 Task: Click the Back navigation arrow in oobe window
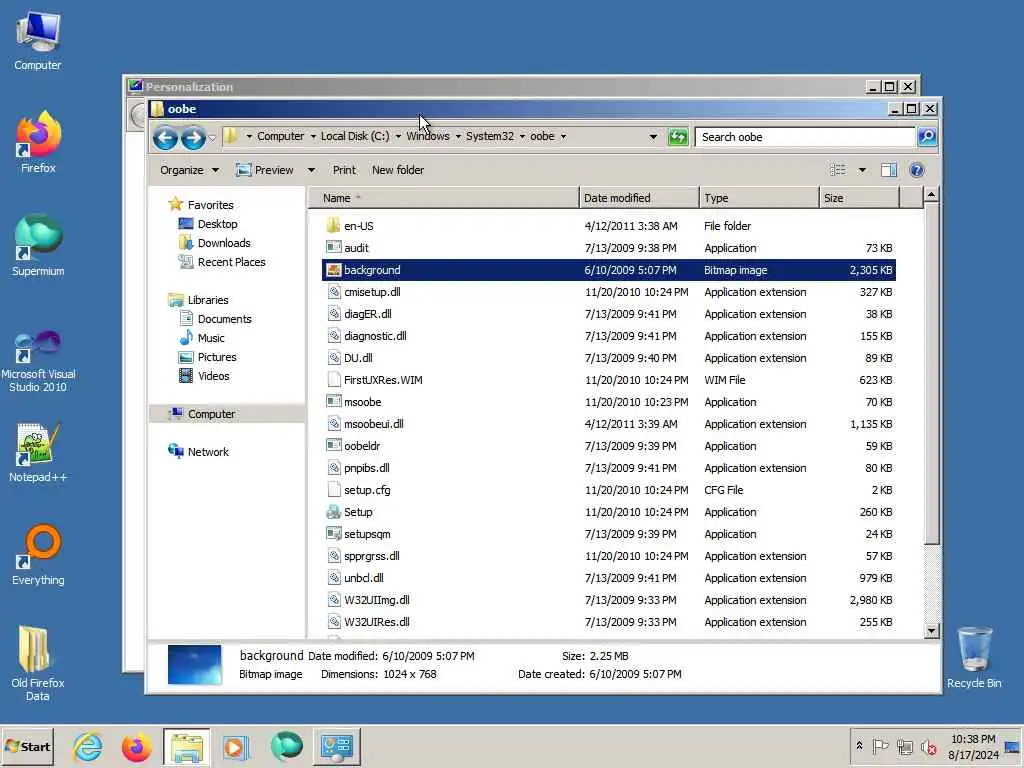tap(165, 138)
